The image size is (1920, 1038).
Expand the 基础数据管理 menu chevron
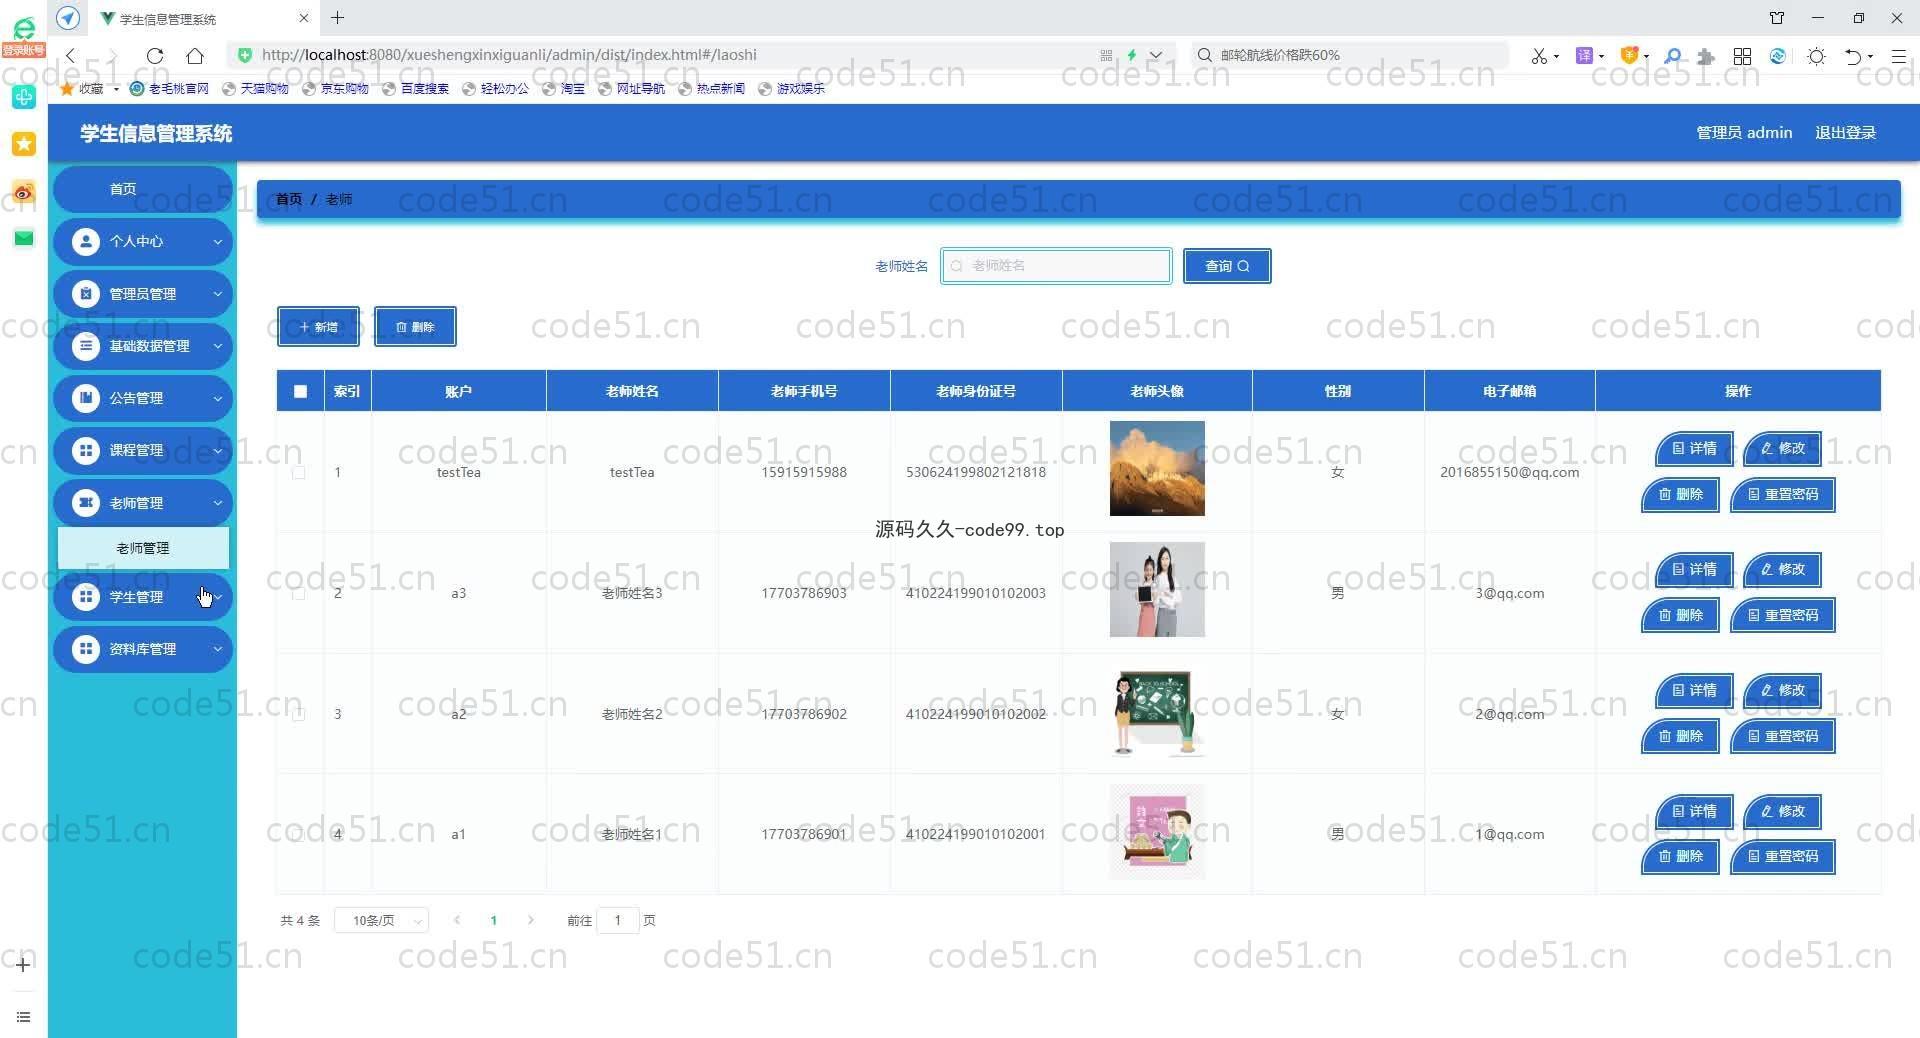coord(217,346)
